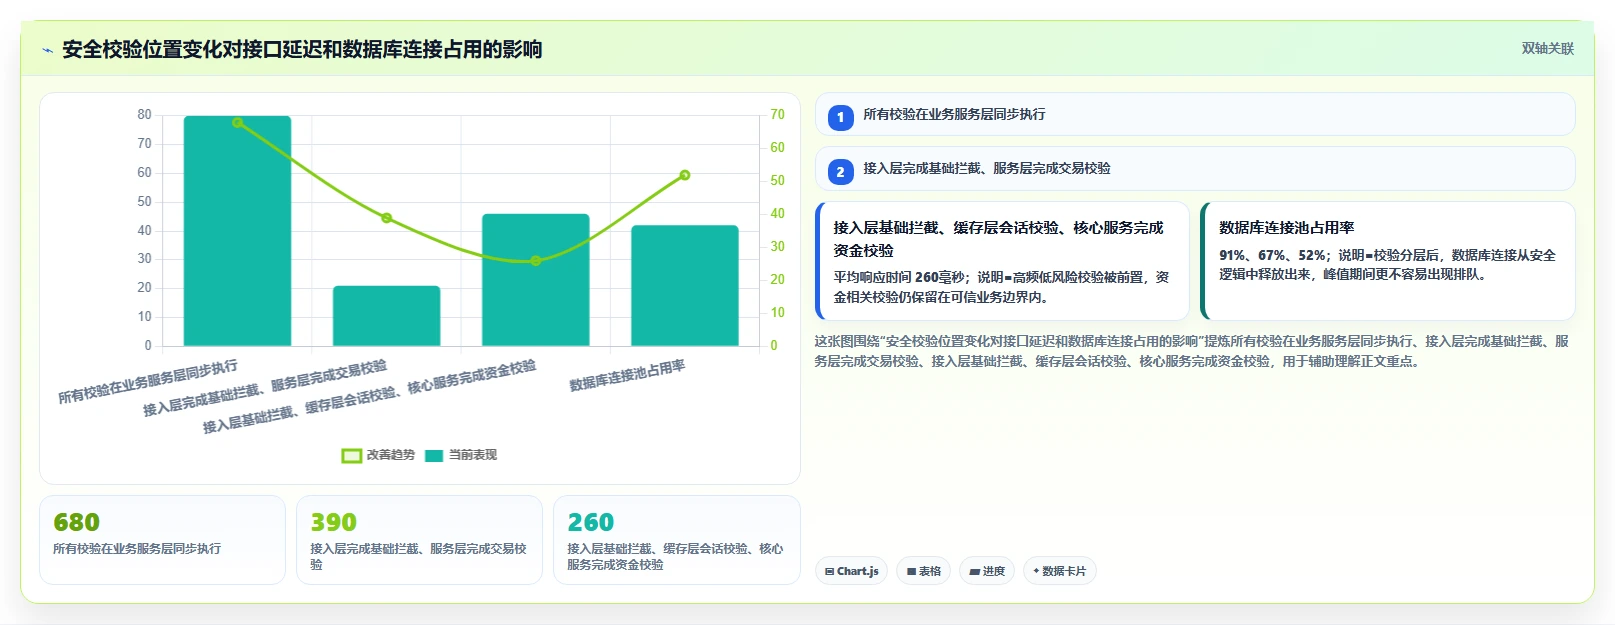Viewport: 1615px width, 625px height.
Task: Click the 数据库连接池占用率 bar
Action: [x=685, y=286]
